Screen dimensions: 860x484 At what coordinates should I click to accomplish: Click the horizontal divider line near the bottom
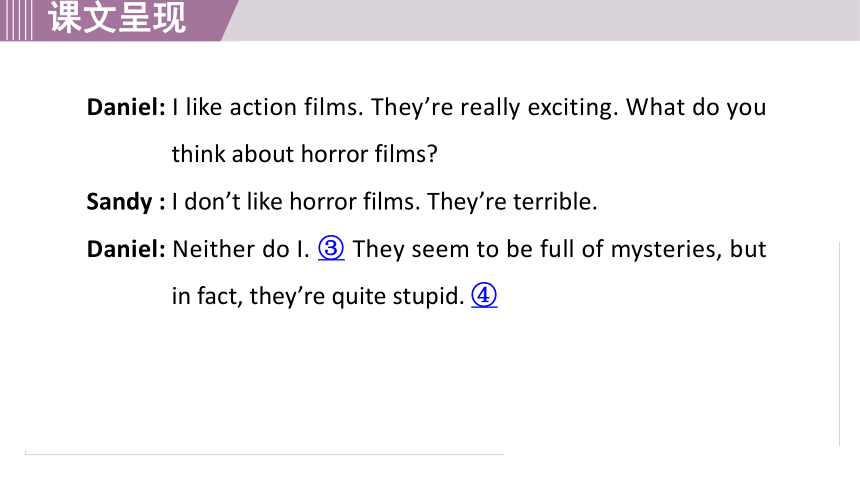point(264,454)
